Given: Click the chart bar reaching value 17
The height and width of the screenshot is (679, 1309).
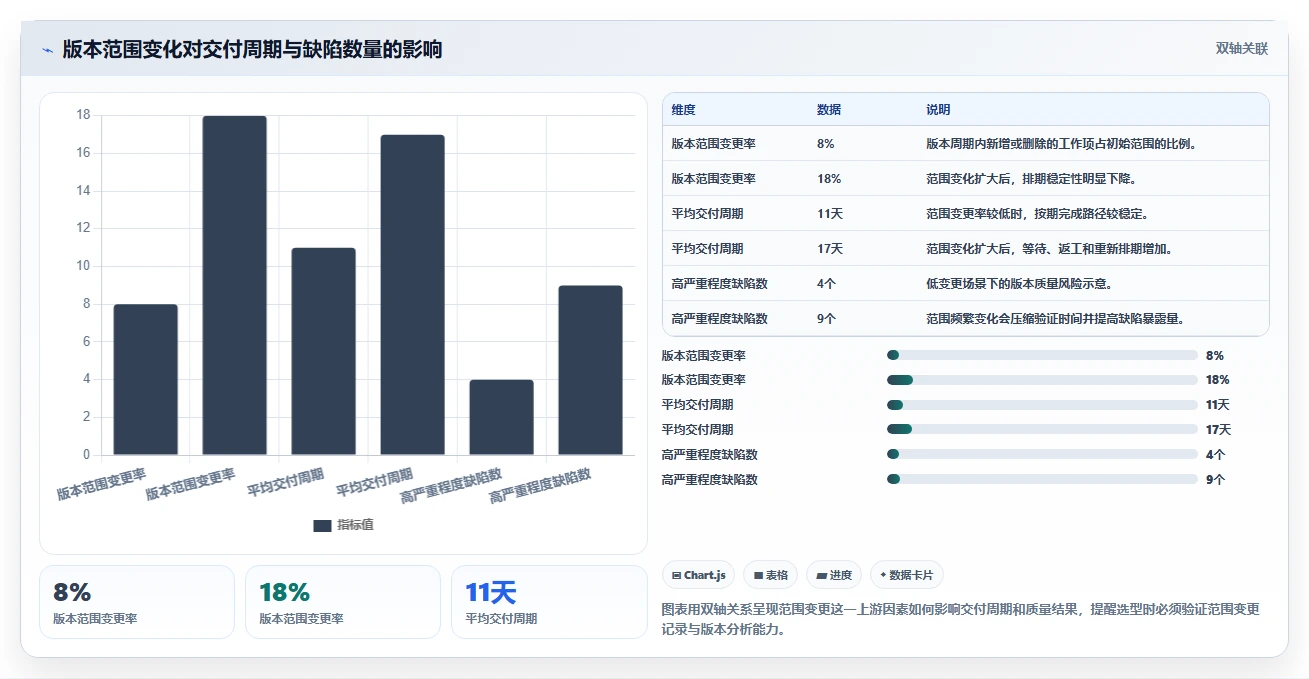Looking at the screenshot, I should 412,295.
